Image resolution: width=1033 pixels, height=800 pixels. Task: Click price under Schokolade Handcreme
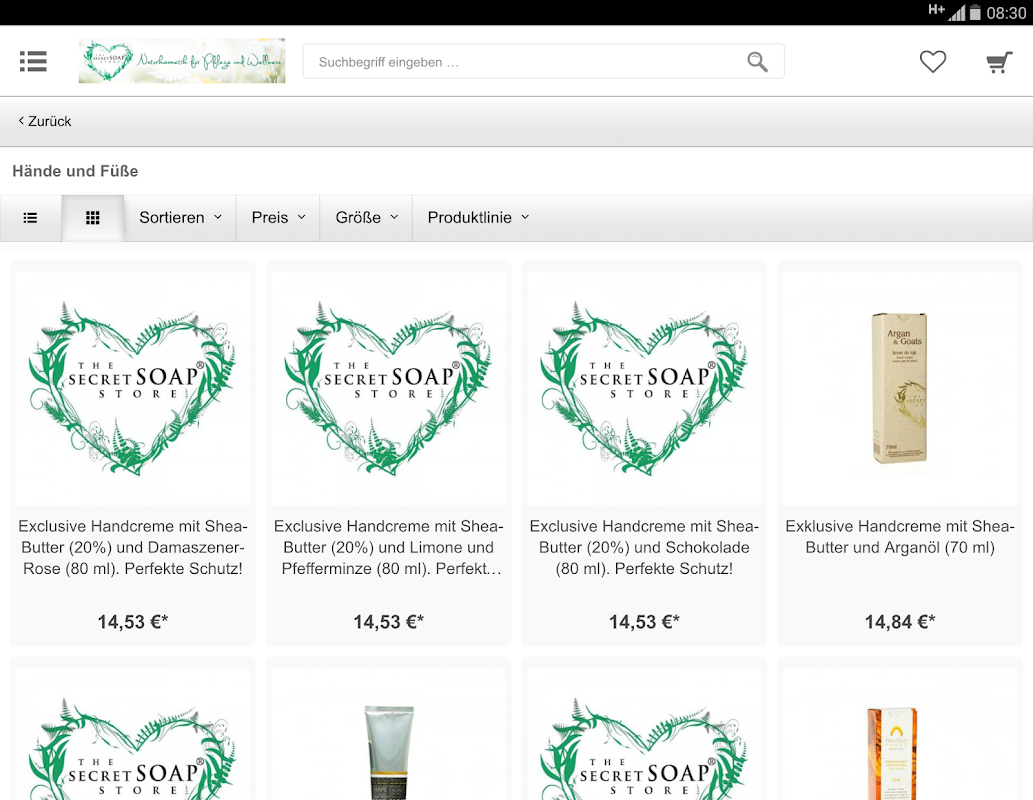tap(644, 621)
